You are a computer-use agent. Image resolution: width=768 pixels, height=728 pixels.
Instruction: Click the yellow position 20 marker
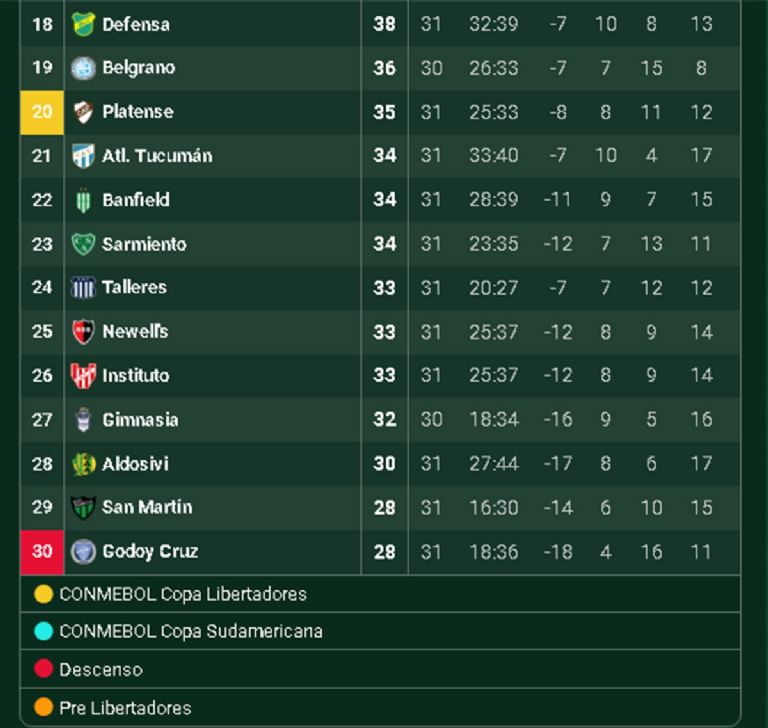pyautogui.click(x=42, y=112)
